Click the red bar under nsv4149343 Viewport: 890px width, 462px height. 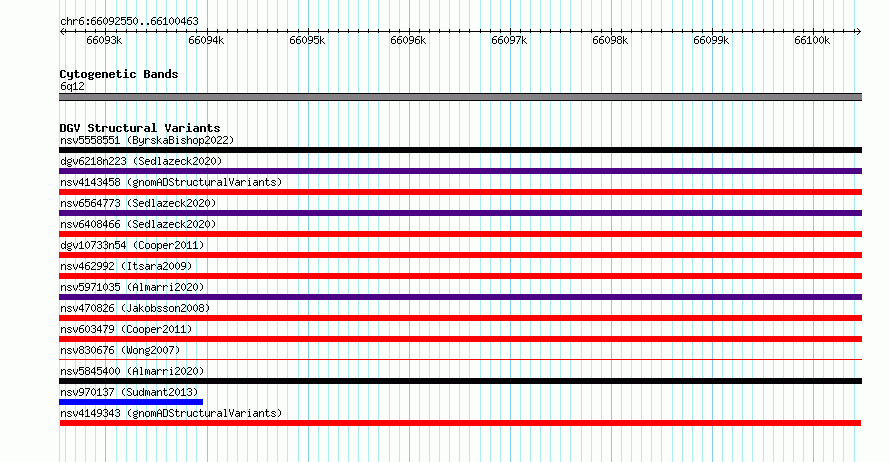460,423
